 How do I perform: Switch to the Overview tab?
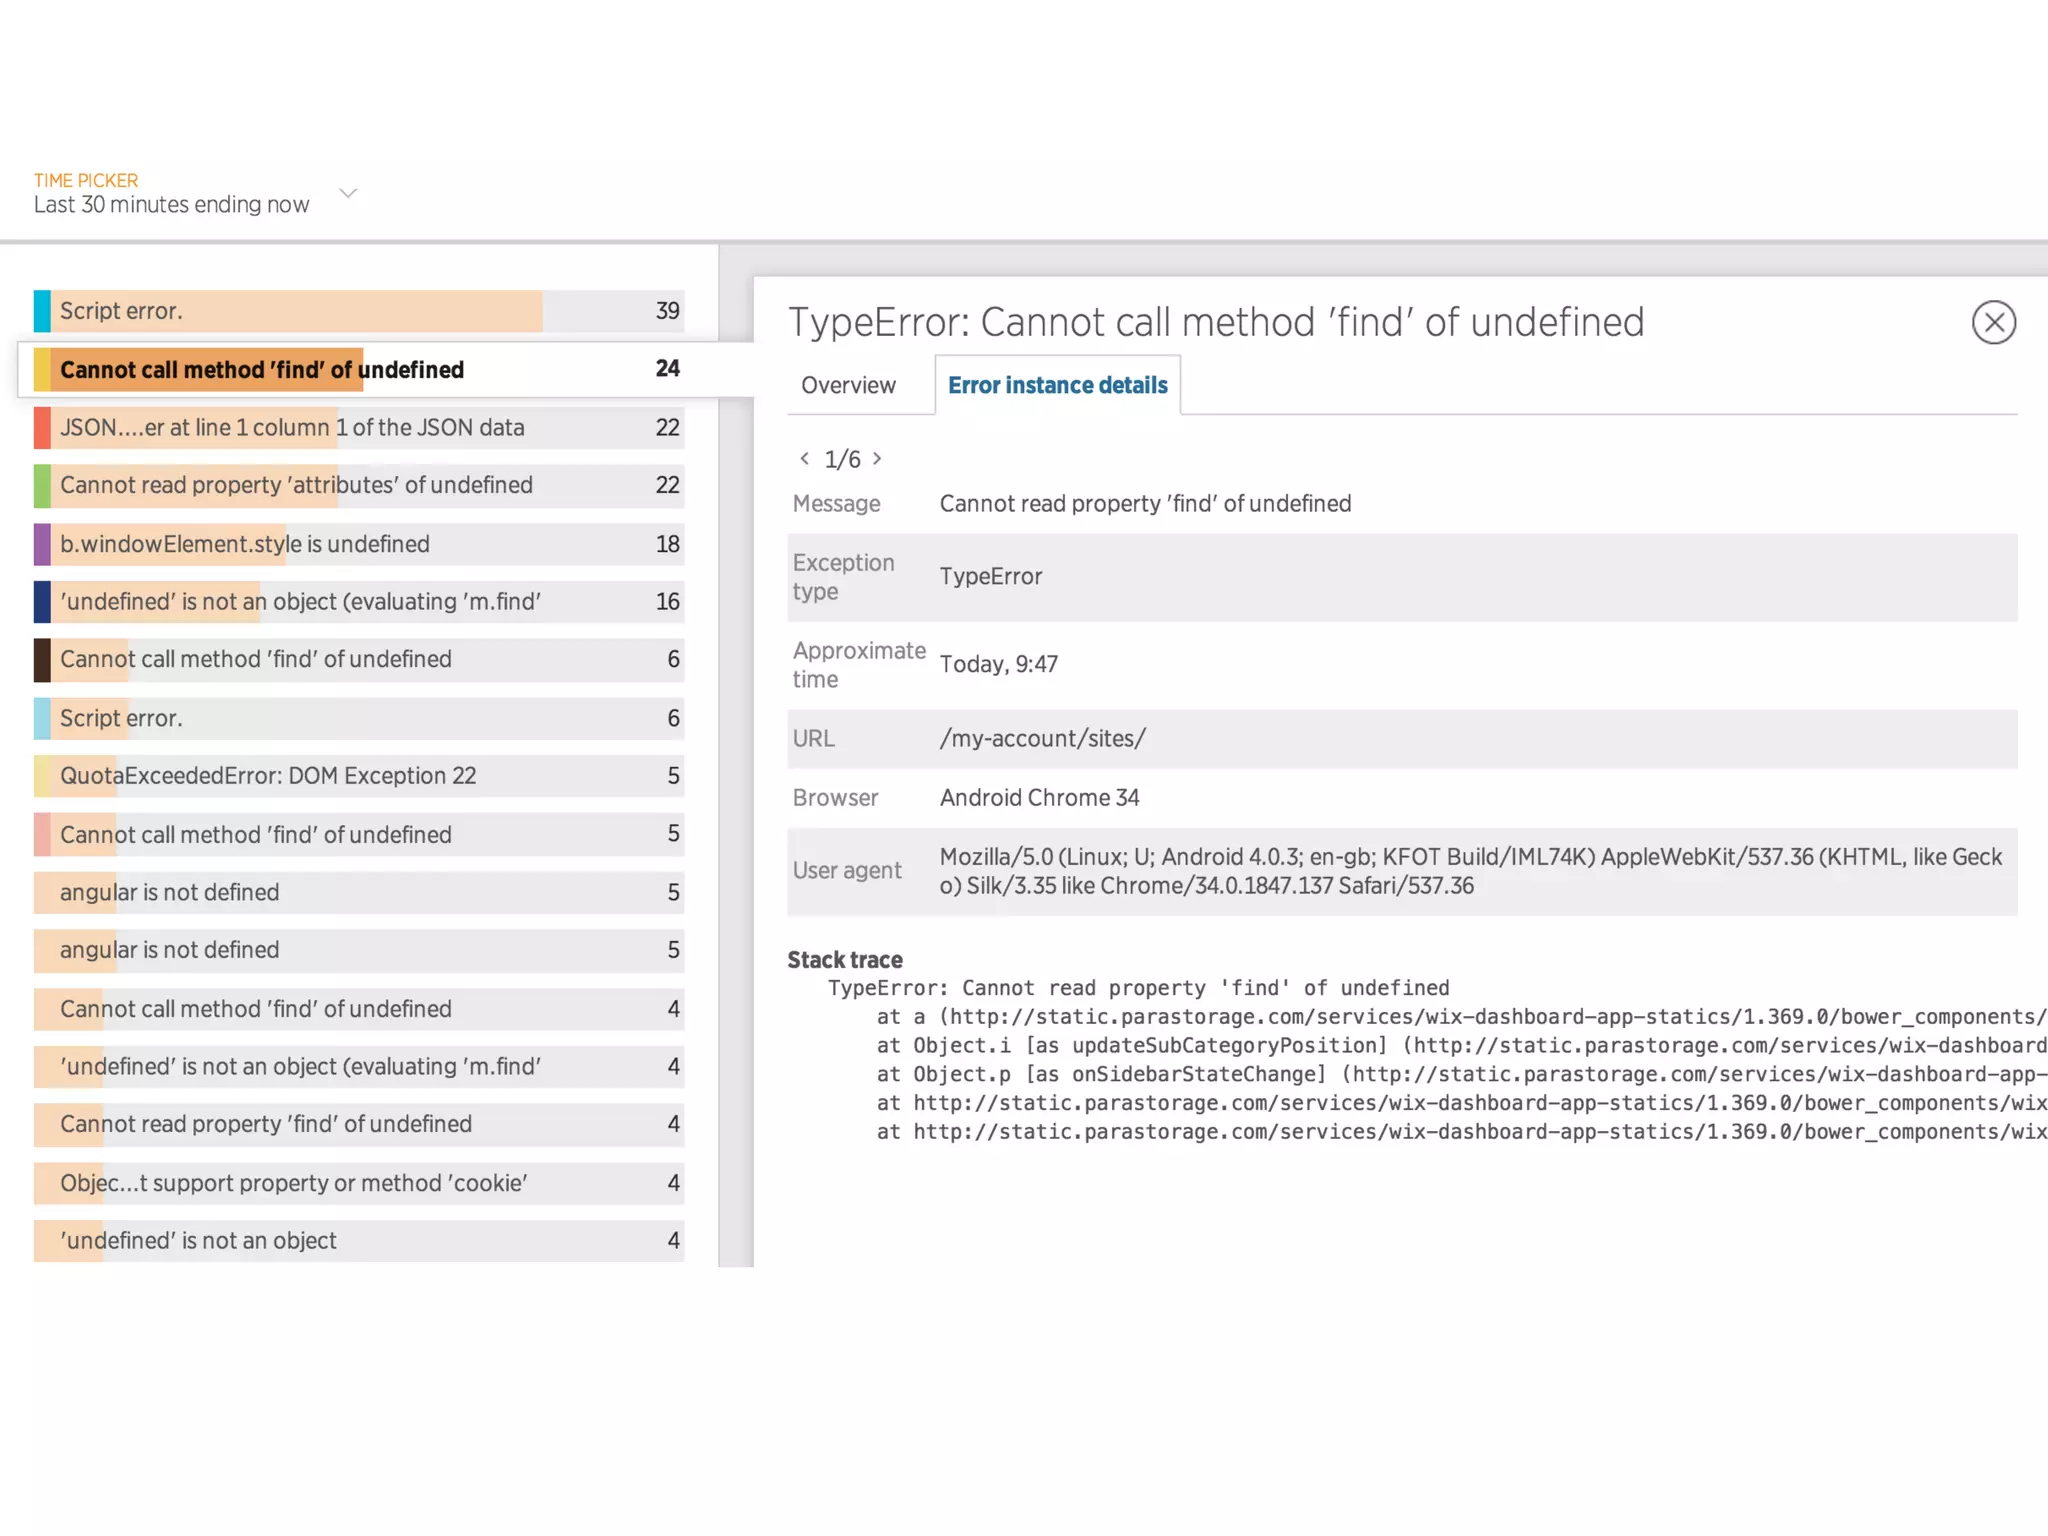point(848,385)
